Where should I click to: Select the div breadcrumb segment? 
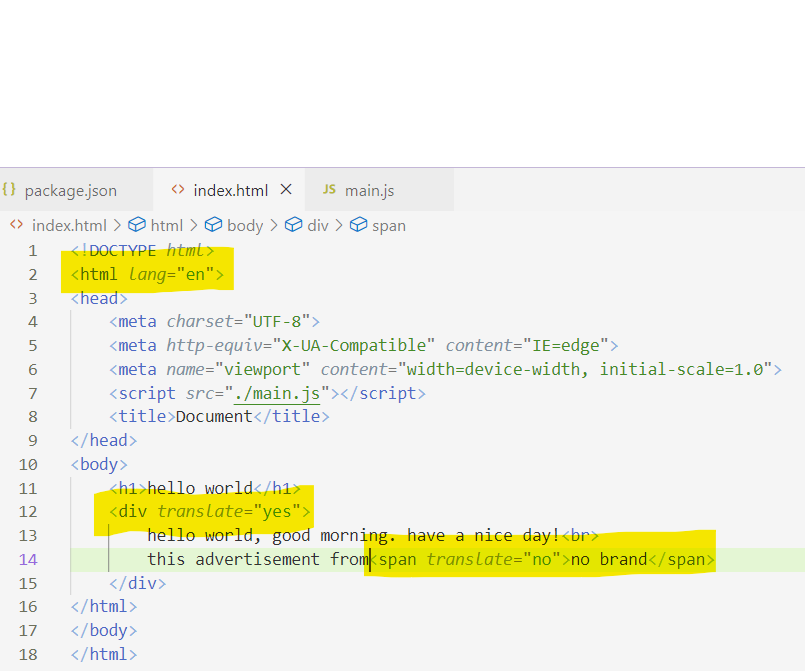[x=318, y=225]
